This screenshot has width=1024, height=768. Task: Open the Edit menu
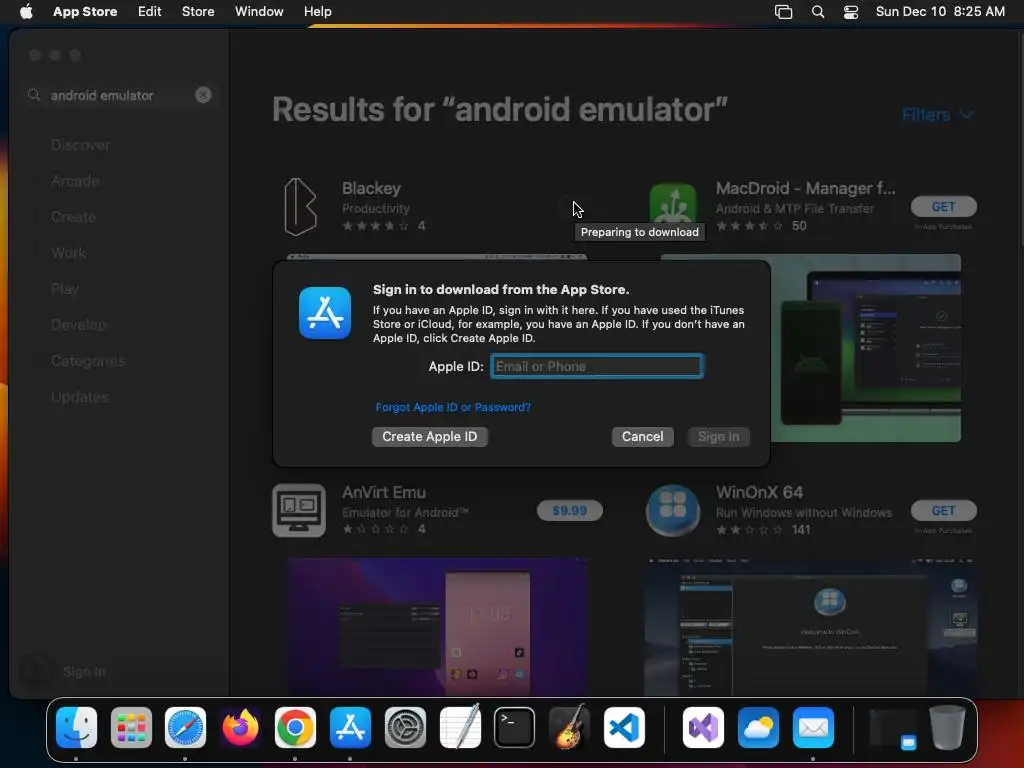[x=150, y=11]
